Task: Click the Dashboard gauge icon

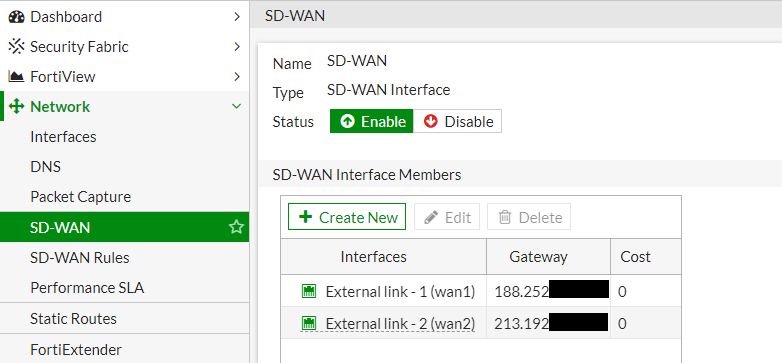Action: tap(16, 16)
